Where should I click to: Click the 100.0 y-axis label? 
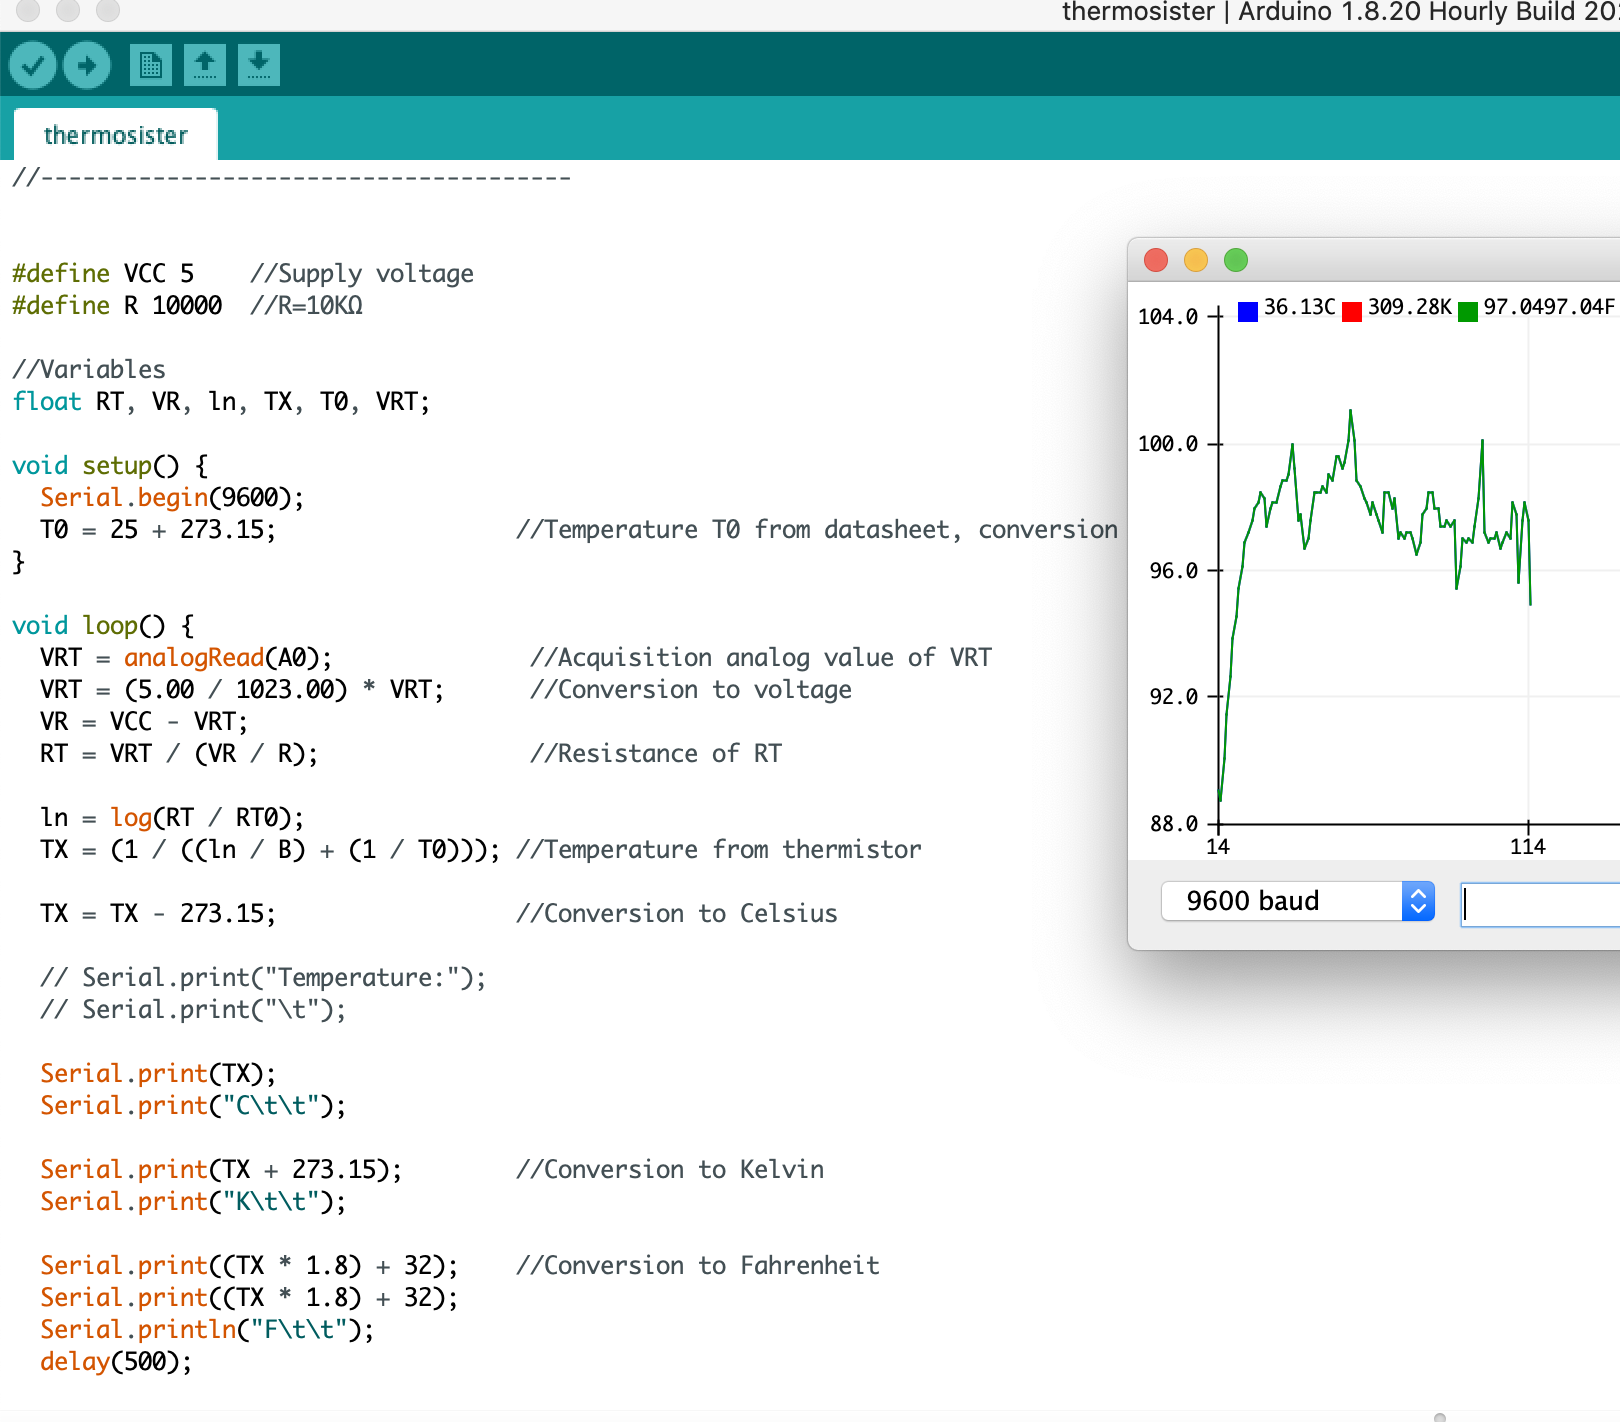point(1168,444)
